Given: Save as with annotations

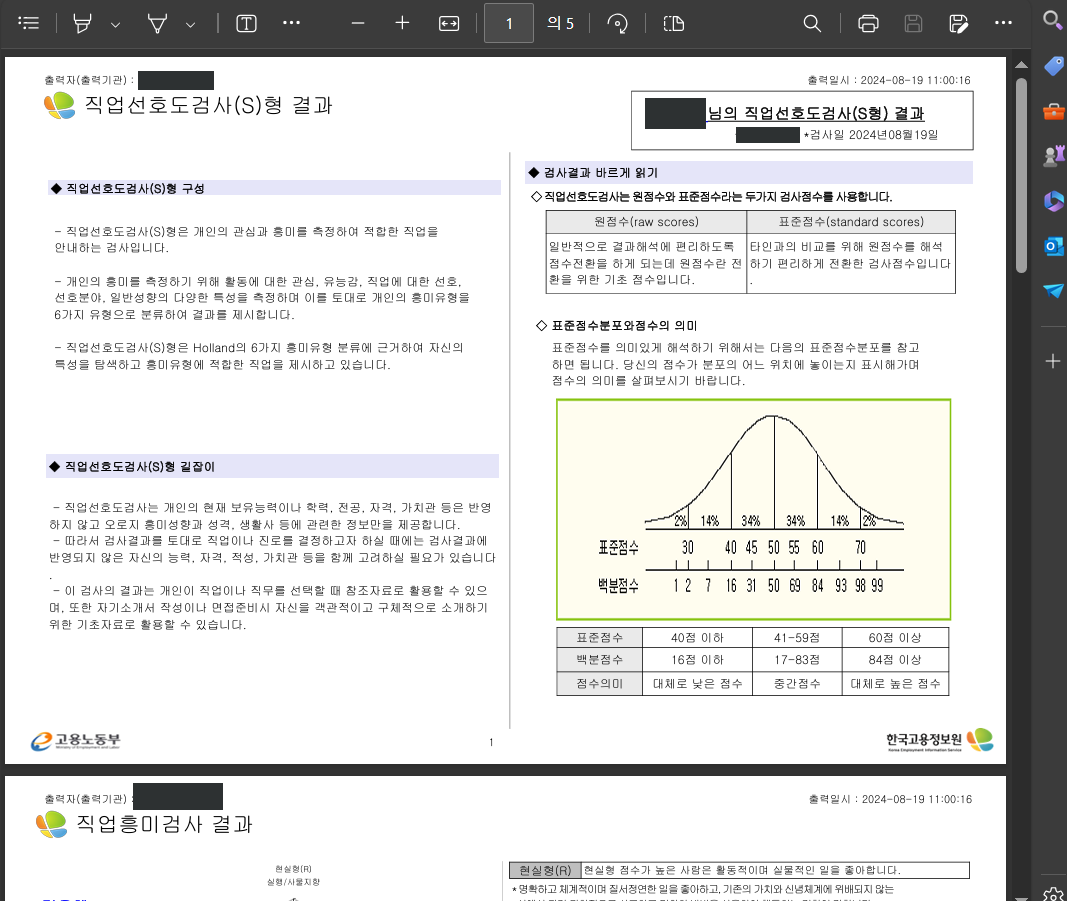Looking at the screenshot, I should point(958,23).
